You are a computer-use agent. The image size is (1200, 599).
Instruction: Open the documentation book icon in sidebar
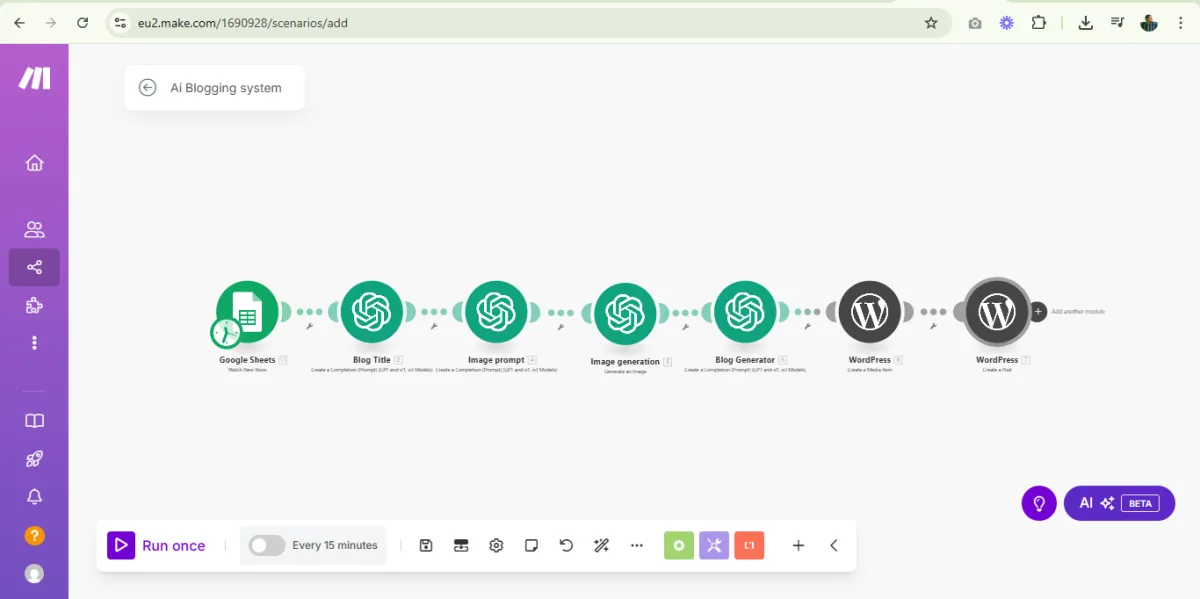(34, 421)
